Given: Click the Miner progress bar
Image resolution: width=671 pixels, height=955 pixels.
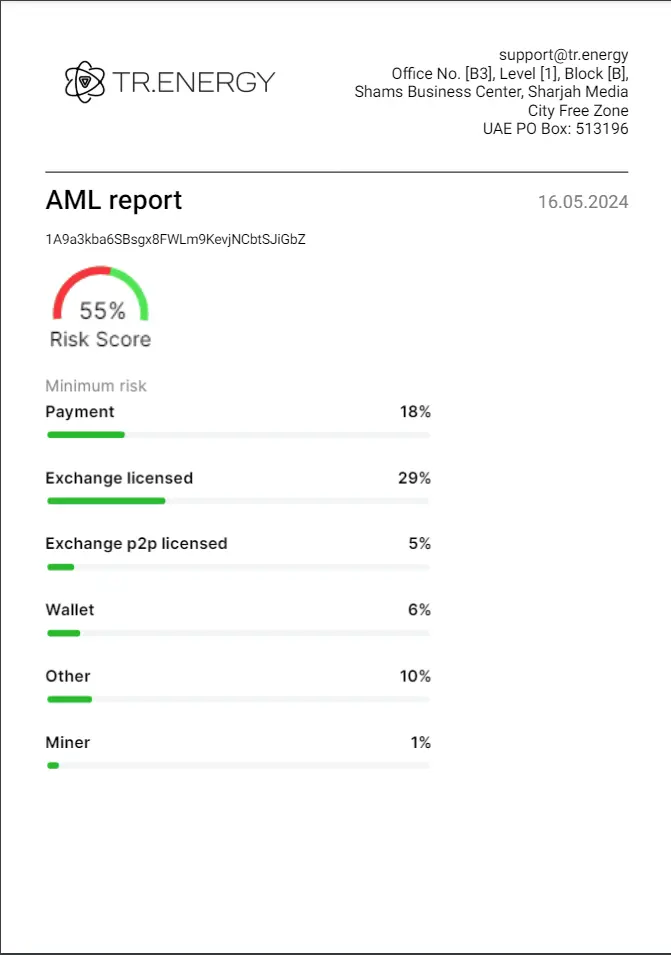Looking at the screenshot, I should coord(238,765).
